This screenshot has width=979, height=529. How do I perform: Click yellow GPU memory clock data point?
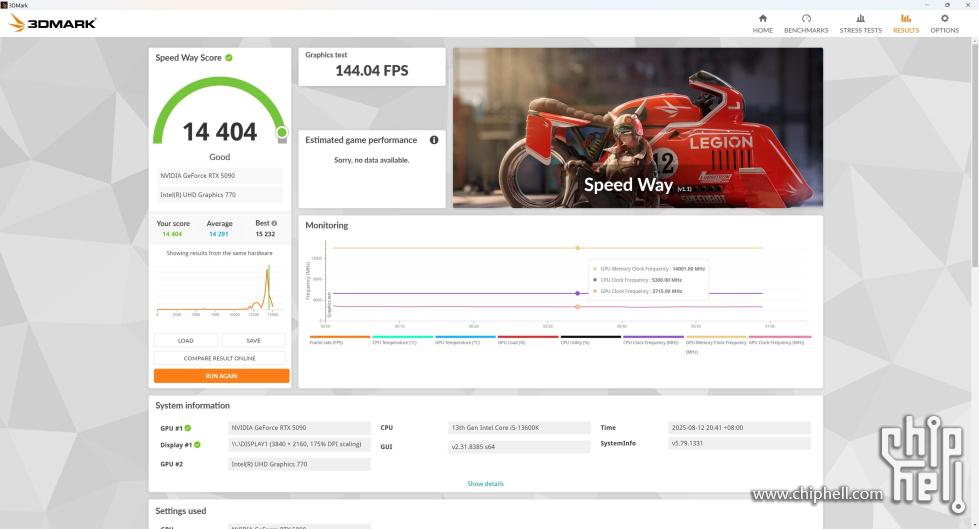click(x=578, y=248)
